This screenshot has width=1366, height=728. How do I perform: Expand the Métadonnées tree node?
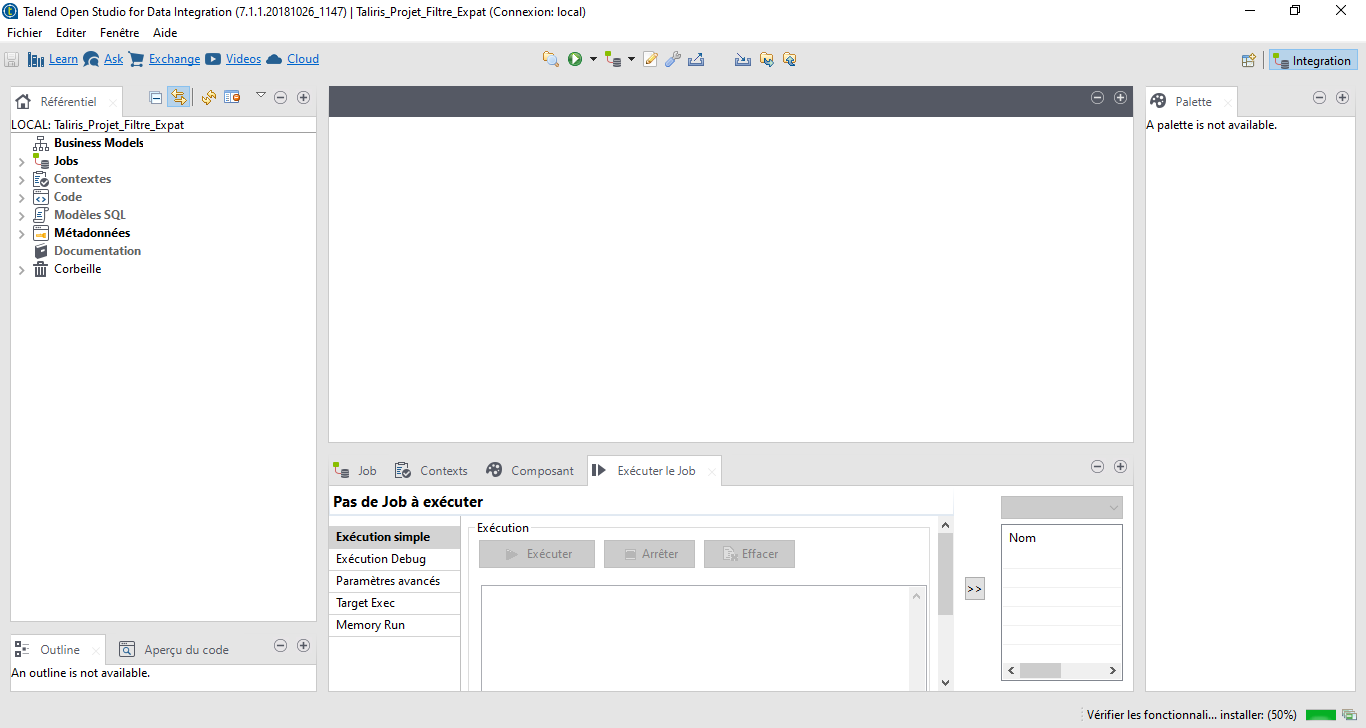click(21, 232)
